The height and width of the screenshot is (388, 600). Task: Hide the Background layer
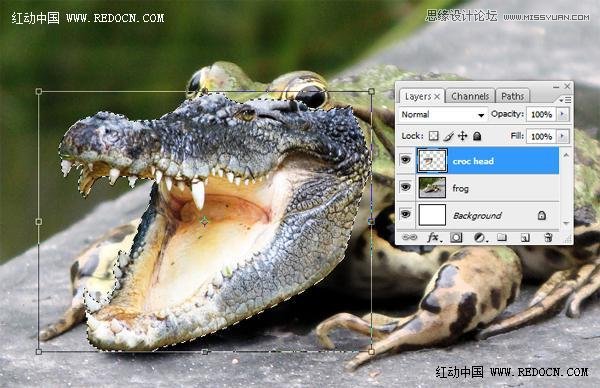[406, 214]
